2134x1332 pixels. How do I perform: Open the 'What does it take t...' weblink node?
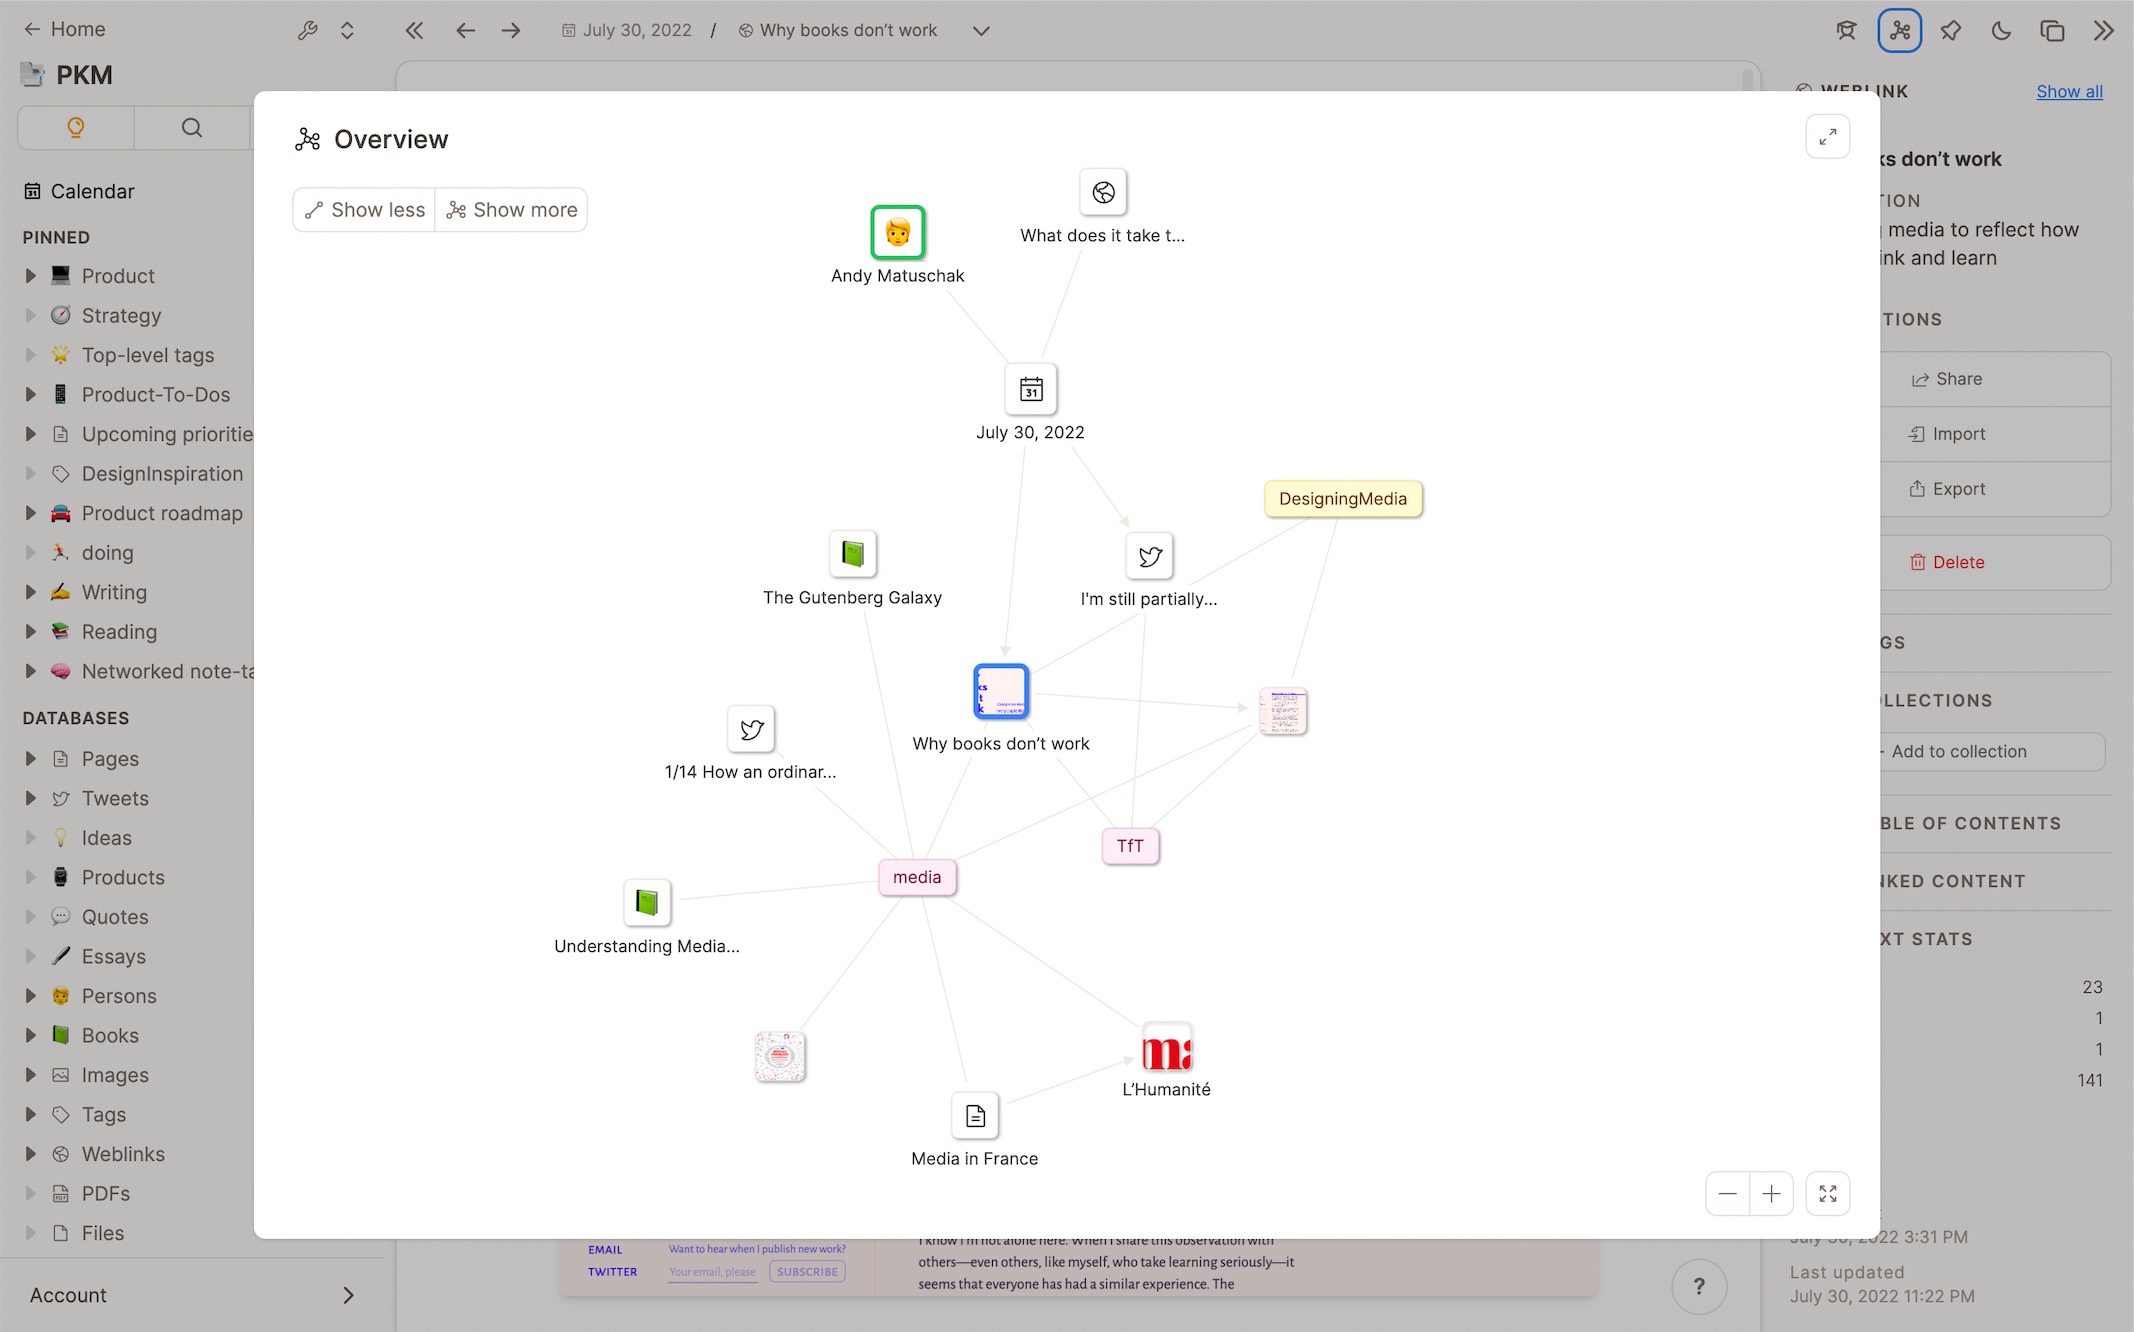[1103, 192]
